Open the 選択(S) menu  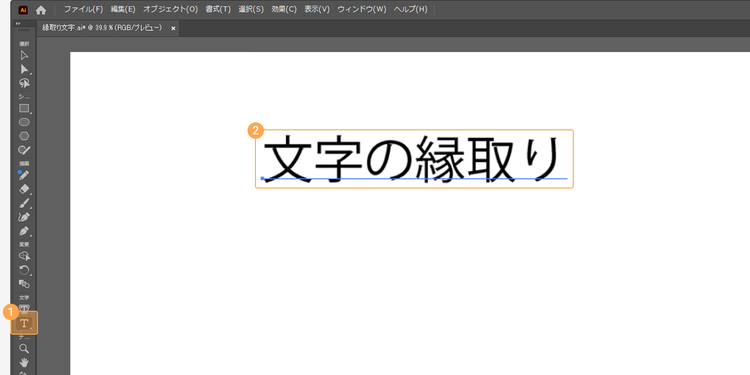251,10
